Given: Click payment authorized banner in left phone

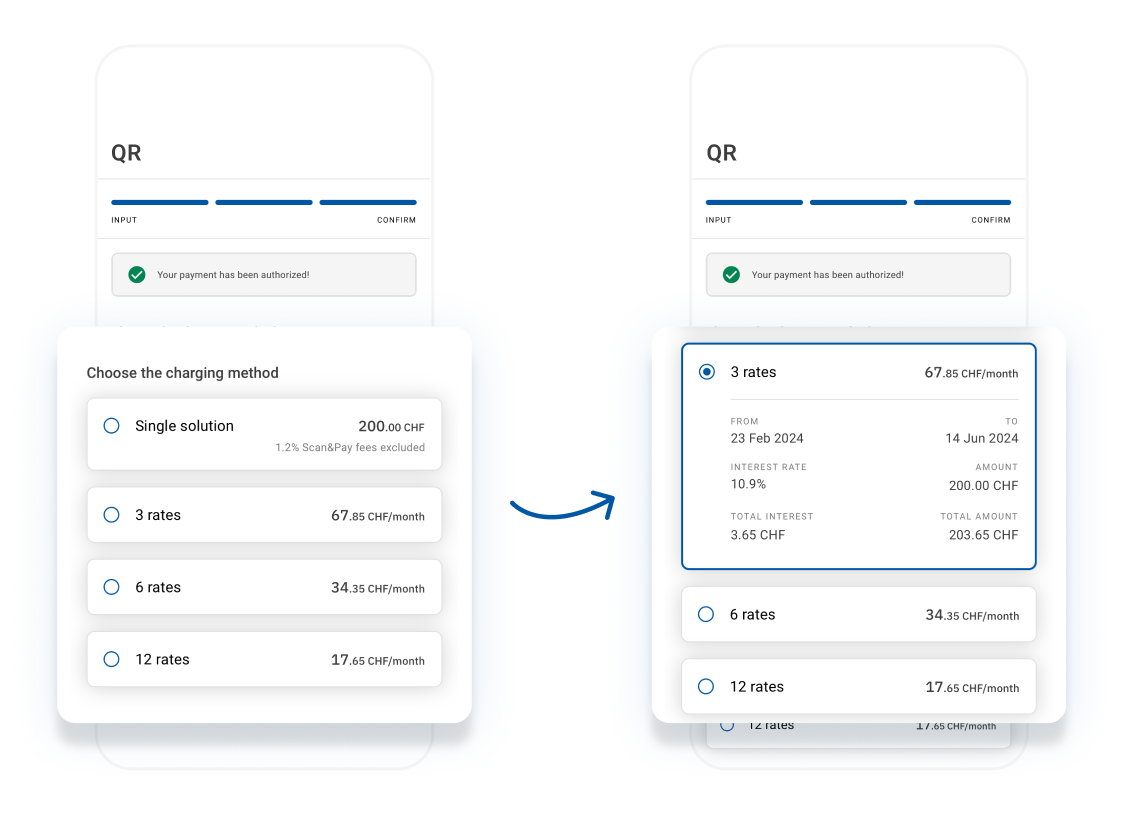Looking at the screenshot, I should [x=264, y=275].
